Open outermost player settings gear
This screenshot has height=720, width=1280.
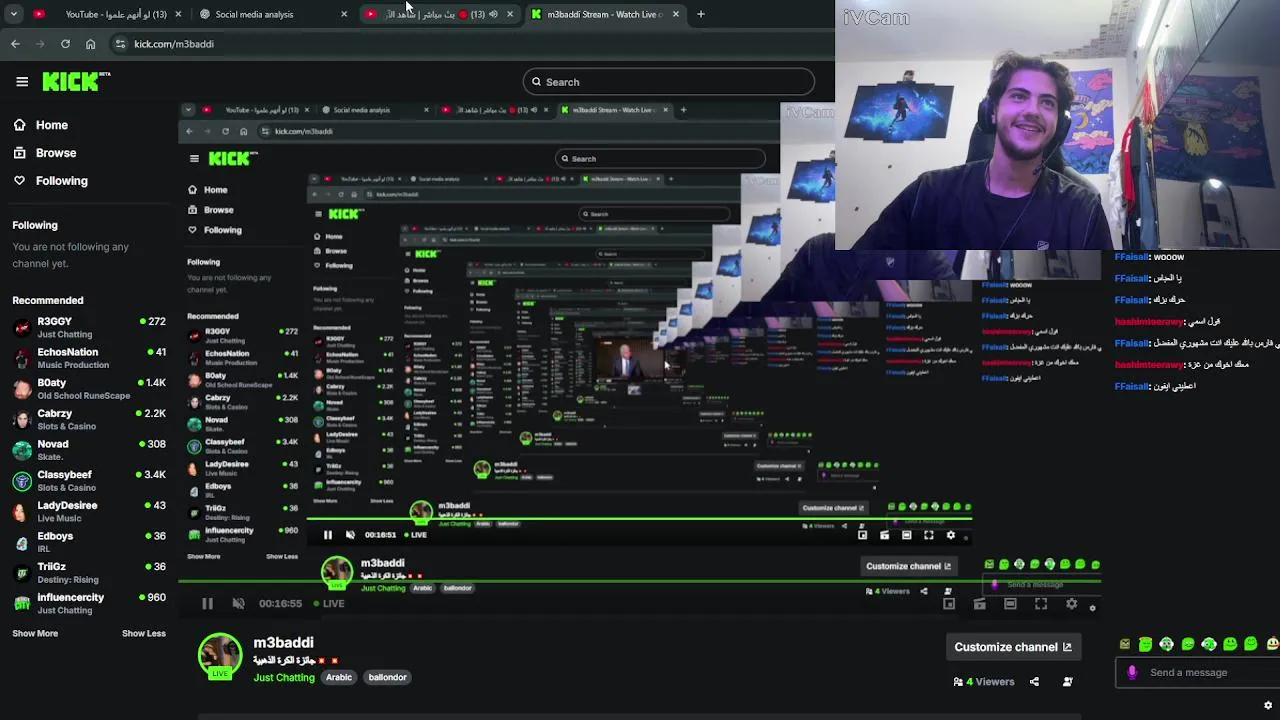[x=1071, y=604]
